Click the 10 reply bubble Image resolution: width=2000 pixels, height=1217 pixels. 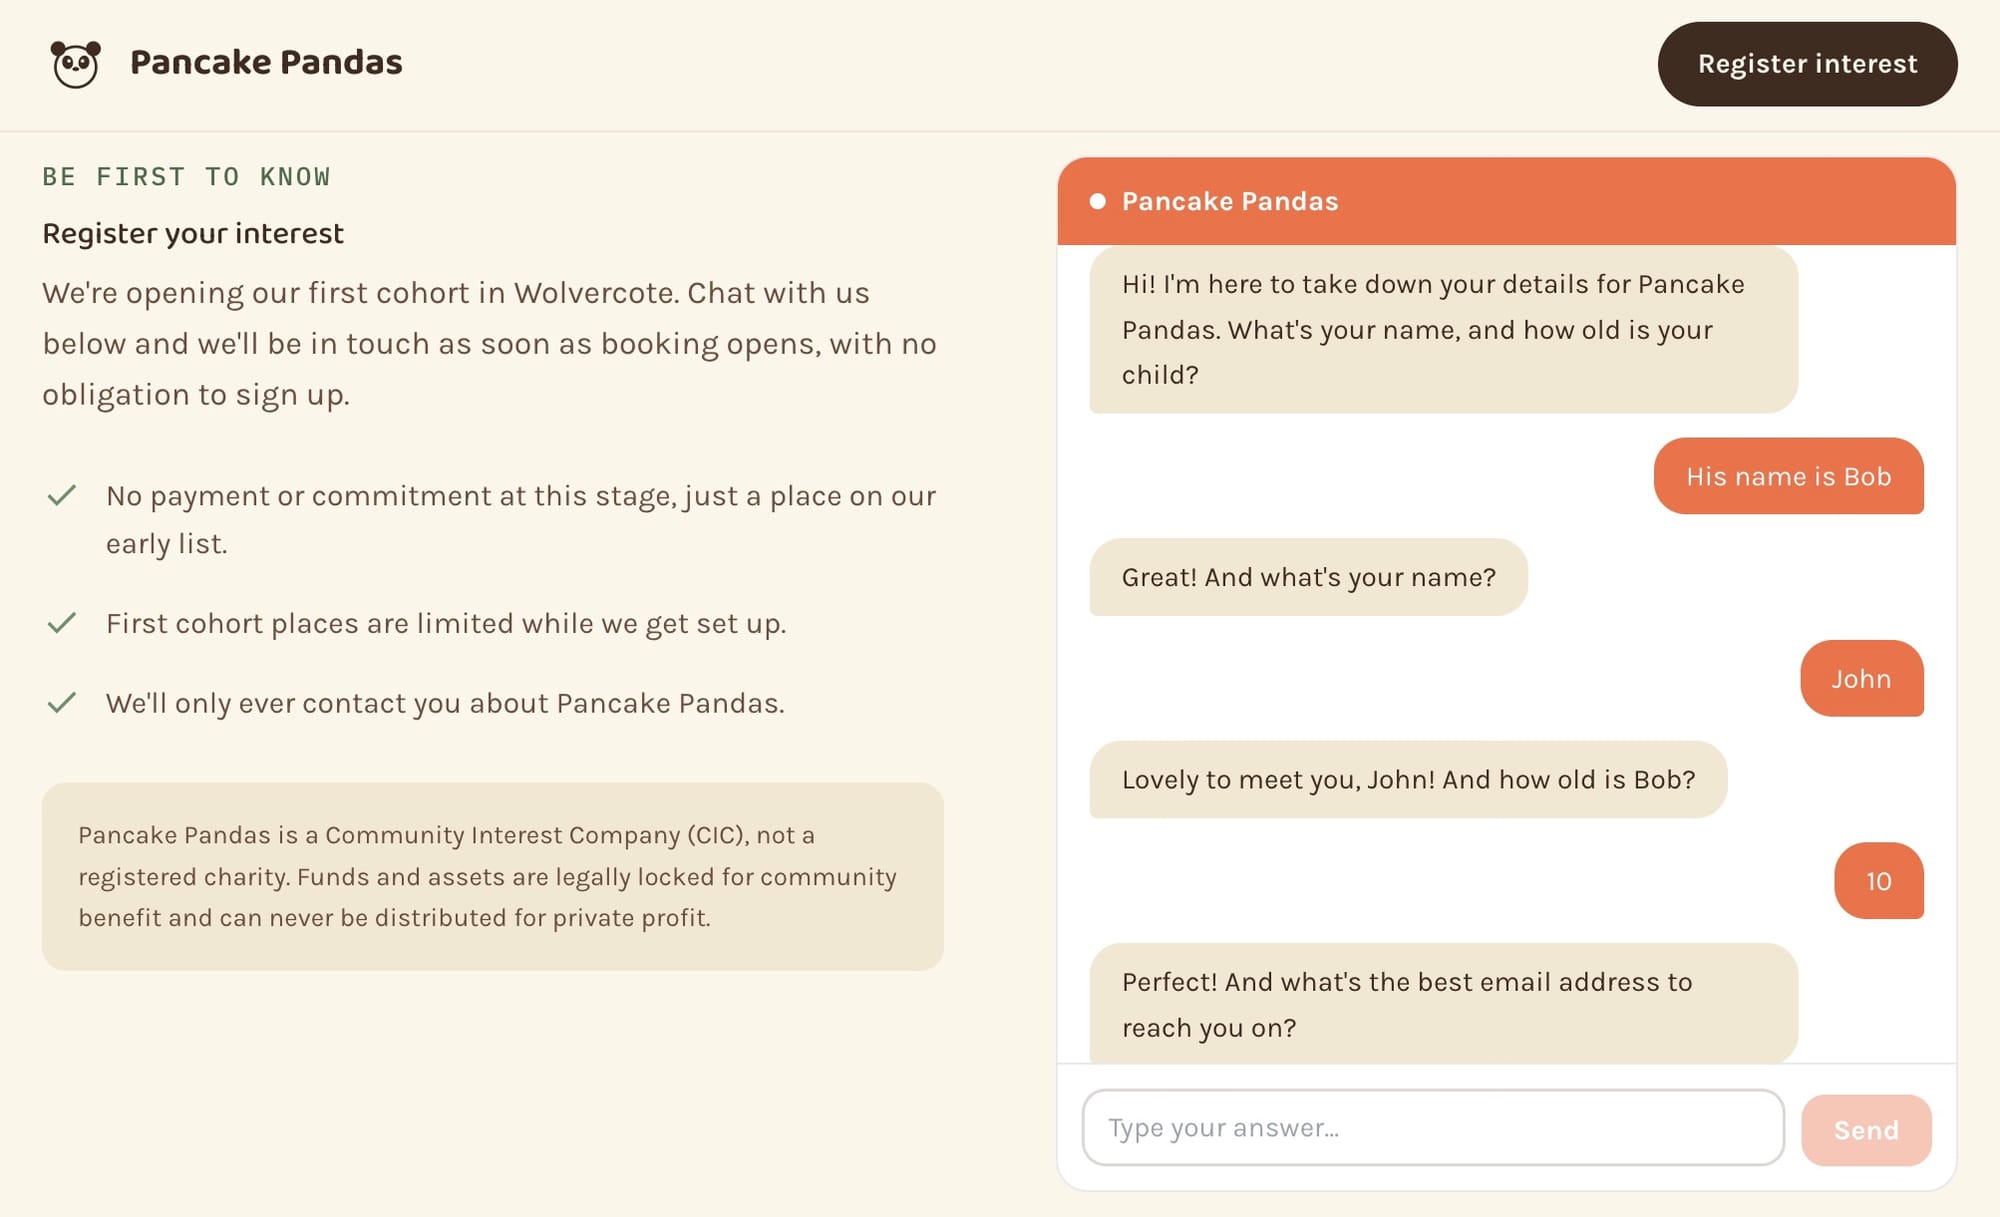1878,881
